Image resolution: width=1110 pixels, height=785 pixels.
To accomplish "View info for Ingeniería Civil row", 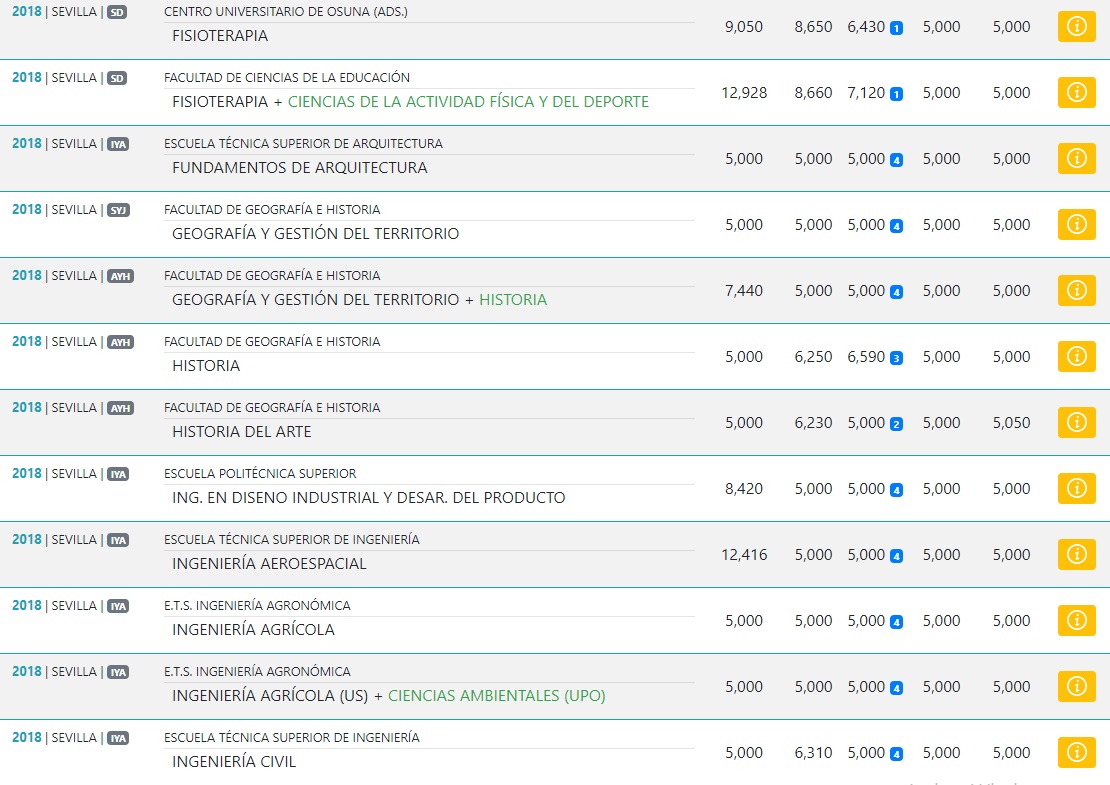I will [1076, 753].
